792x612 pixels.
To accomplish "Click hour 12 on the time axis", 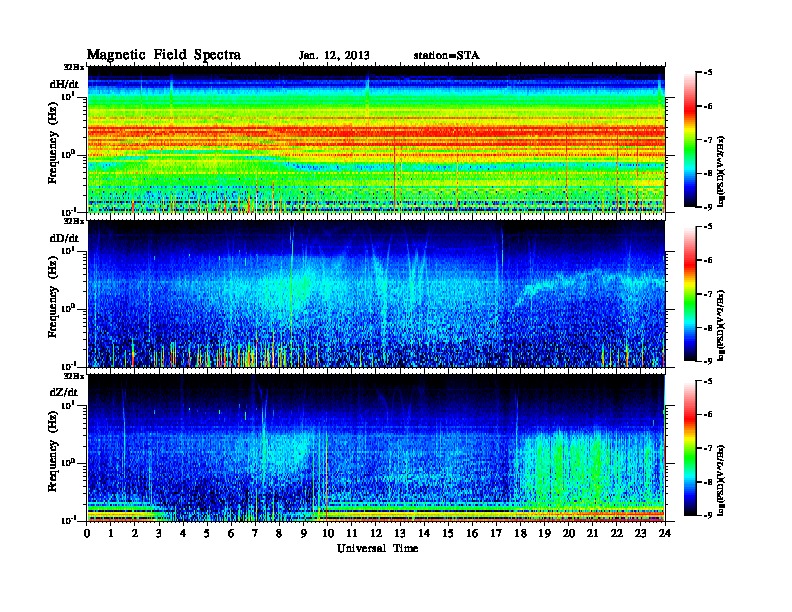I will point(376,533).
